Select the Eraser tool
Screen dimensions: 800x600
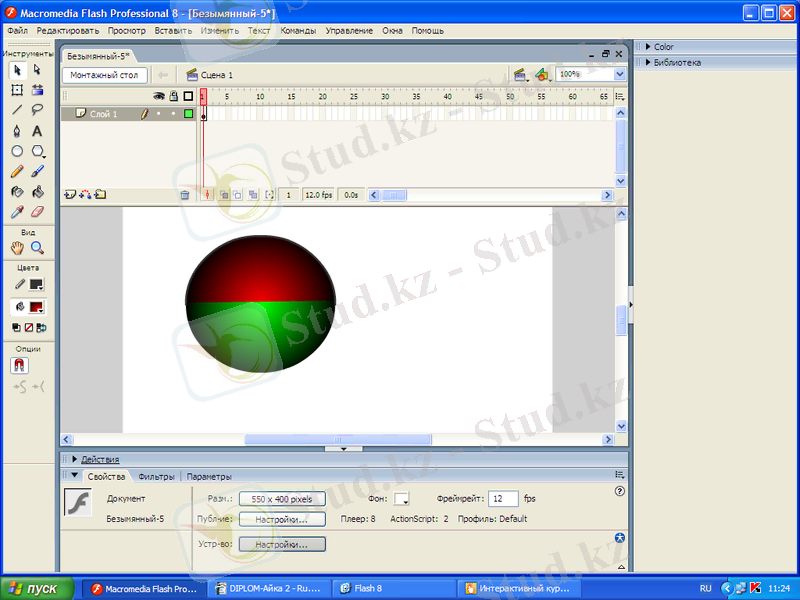37,212
